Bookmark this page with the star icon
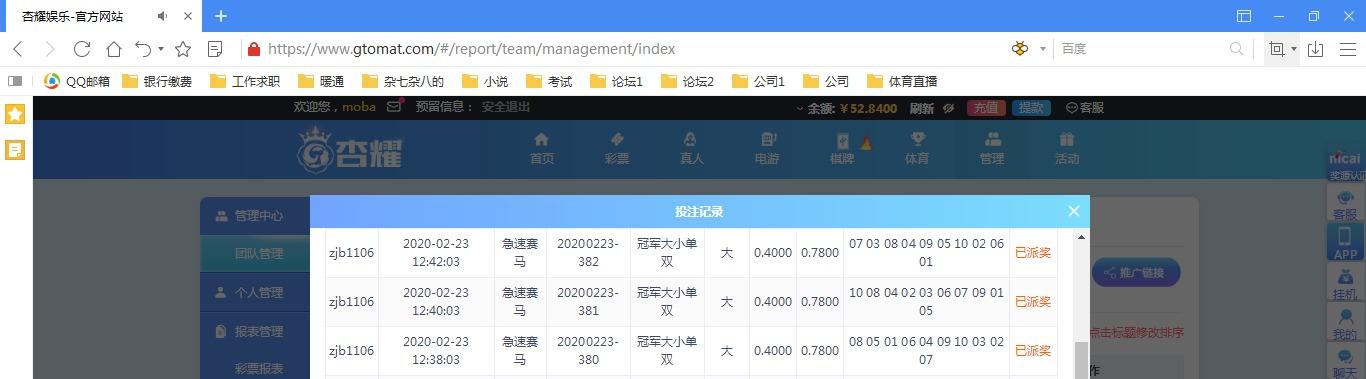 (x=183, y=49)
